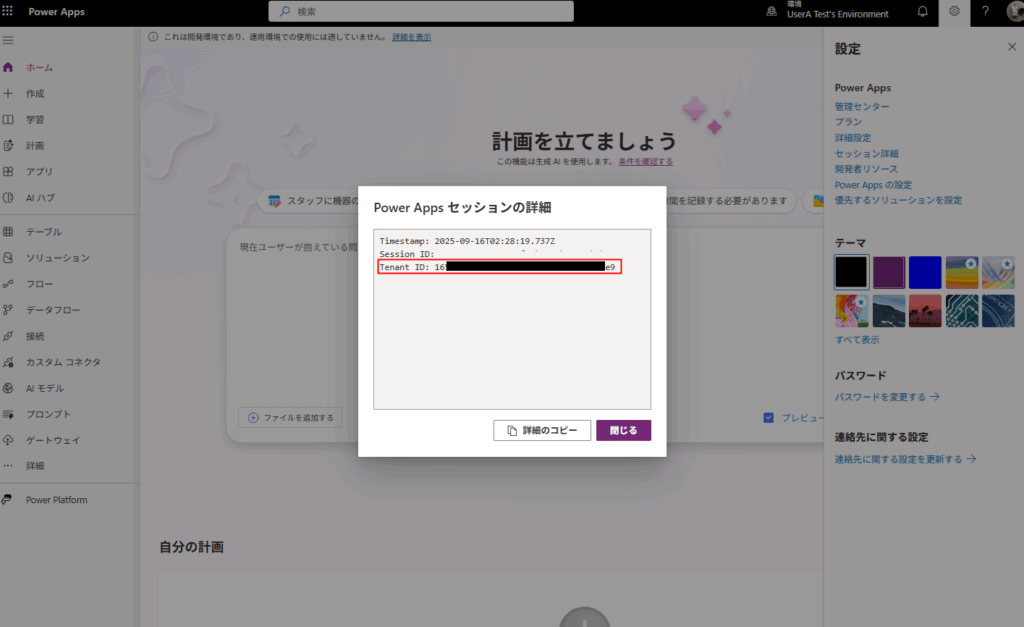This screenshot has height=627, width=1024.
Task: Open the help question mark icon
Action: tap(985, 12)
